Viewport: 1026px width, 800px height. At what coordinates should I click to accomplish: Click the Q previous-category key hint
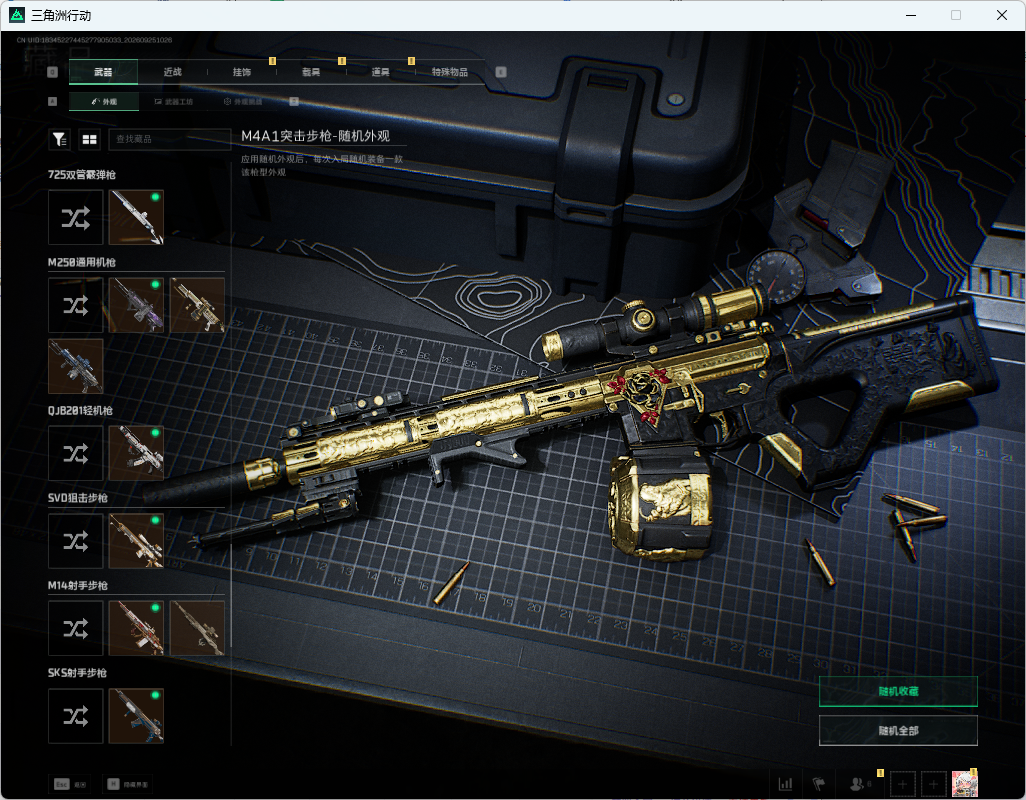click(x=53, y=72)
